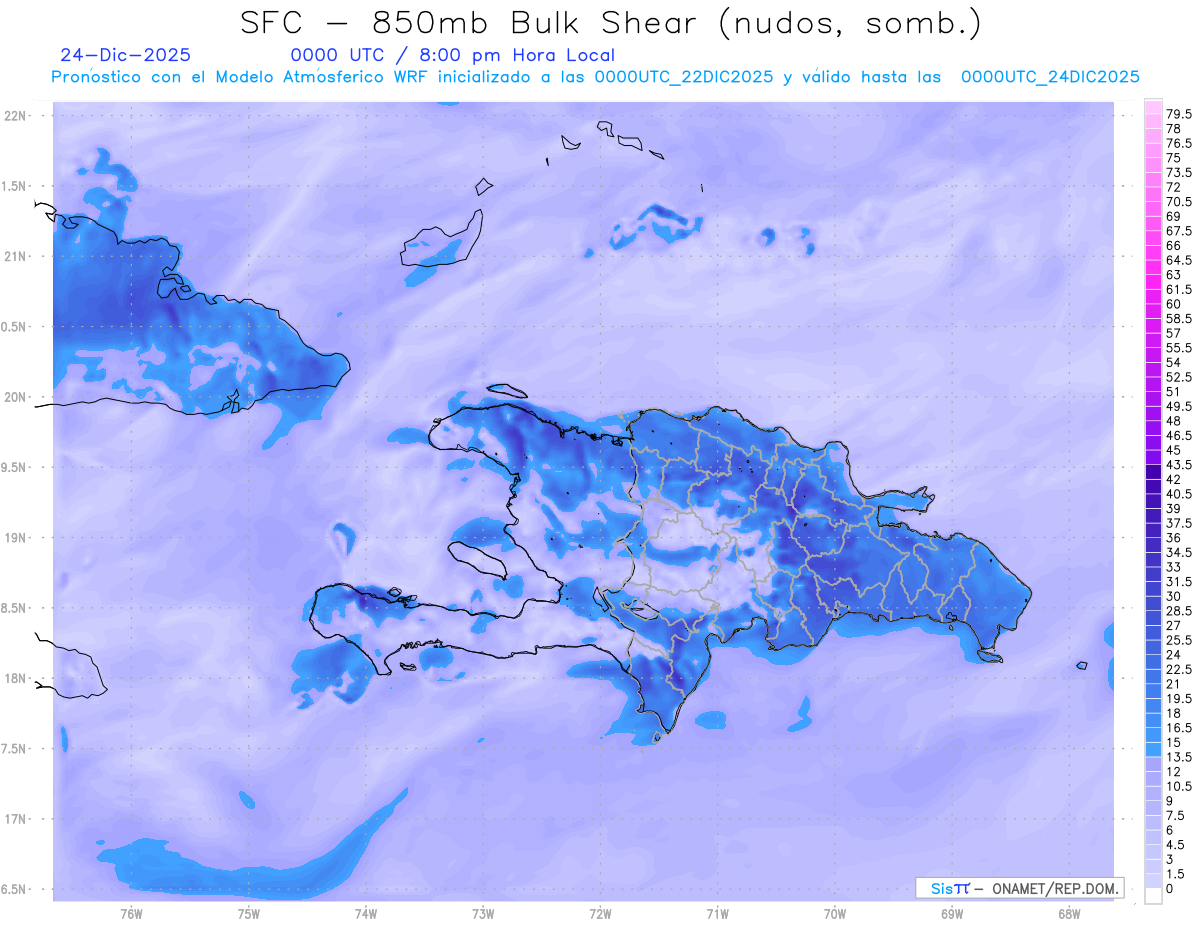This screenshot has height=927, width=1200.
Task: Click the "37.5" color scale value
Action: point(1179,523)
